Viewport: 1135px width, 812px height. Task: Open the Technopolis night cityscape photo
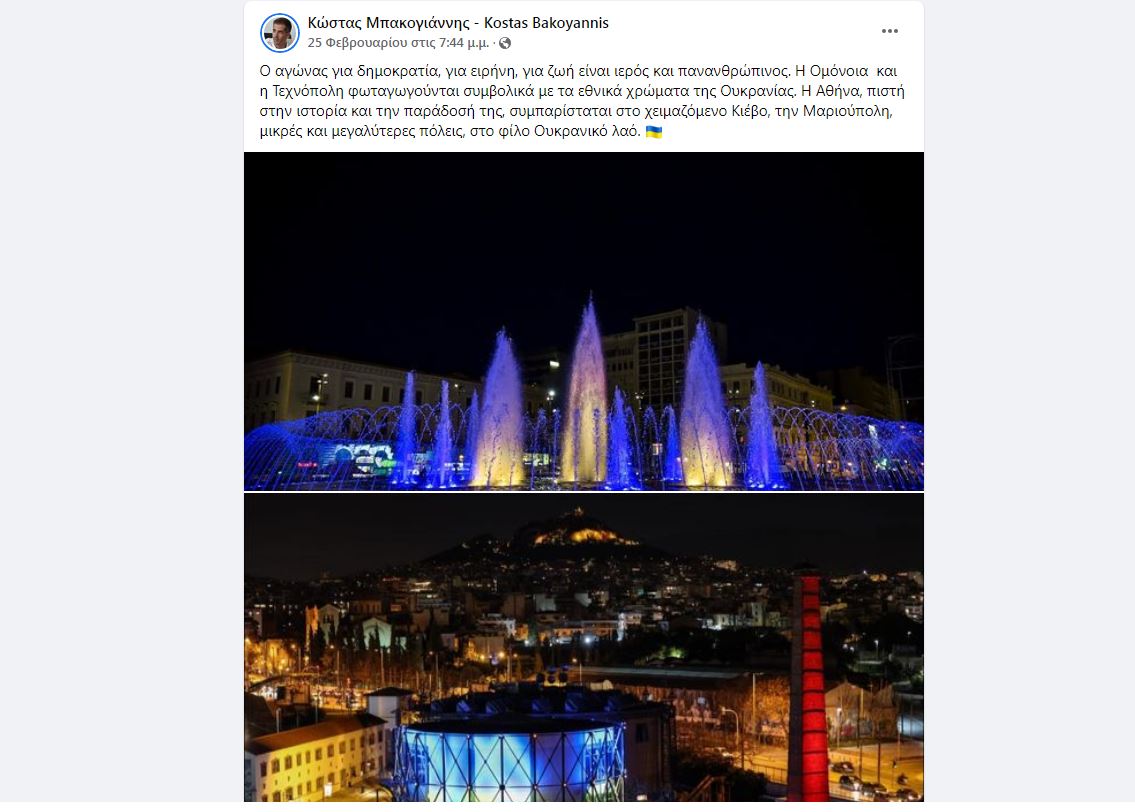pos(583,648)
